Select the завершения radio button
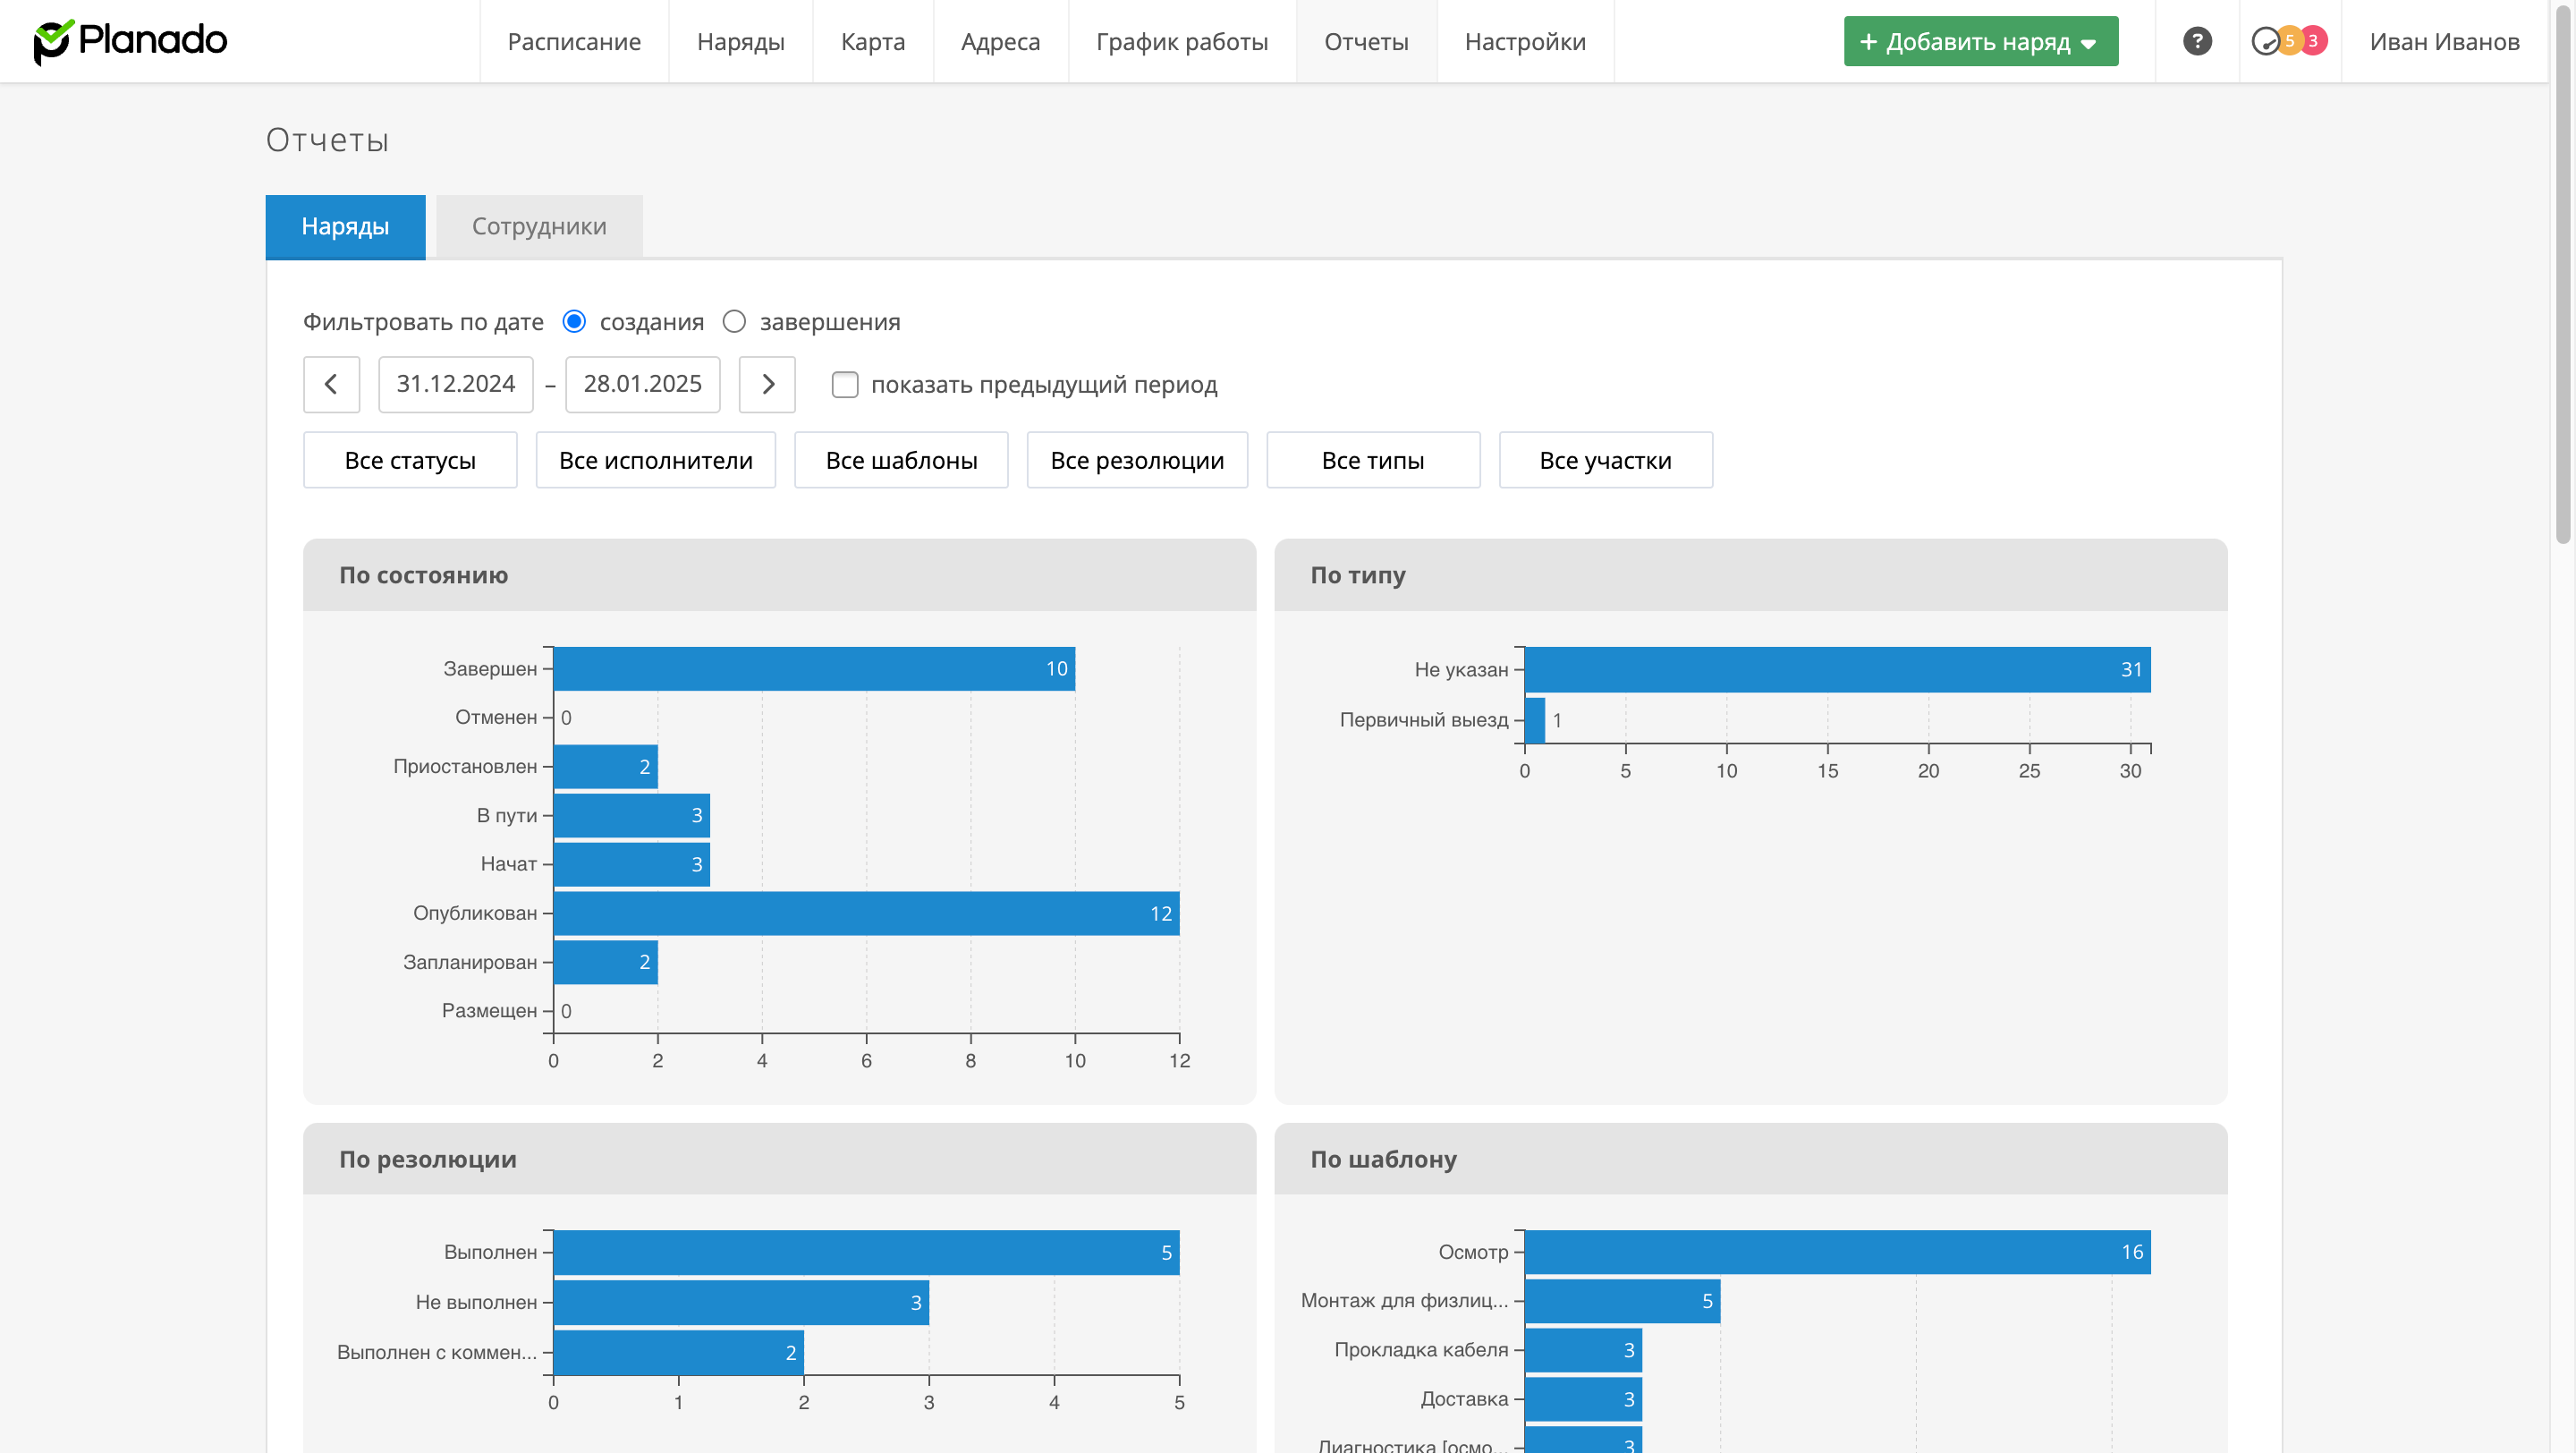The width and height of the screenshot is (2576, 1453). [x=734, y=321]
